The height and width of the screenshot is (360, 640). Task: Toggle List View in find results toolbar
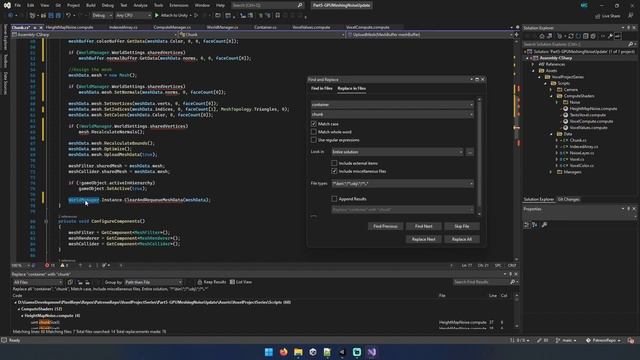[241, 282]
